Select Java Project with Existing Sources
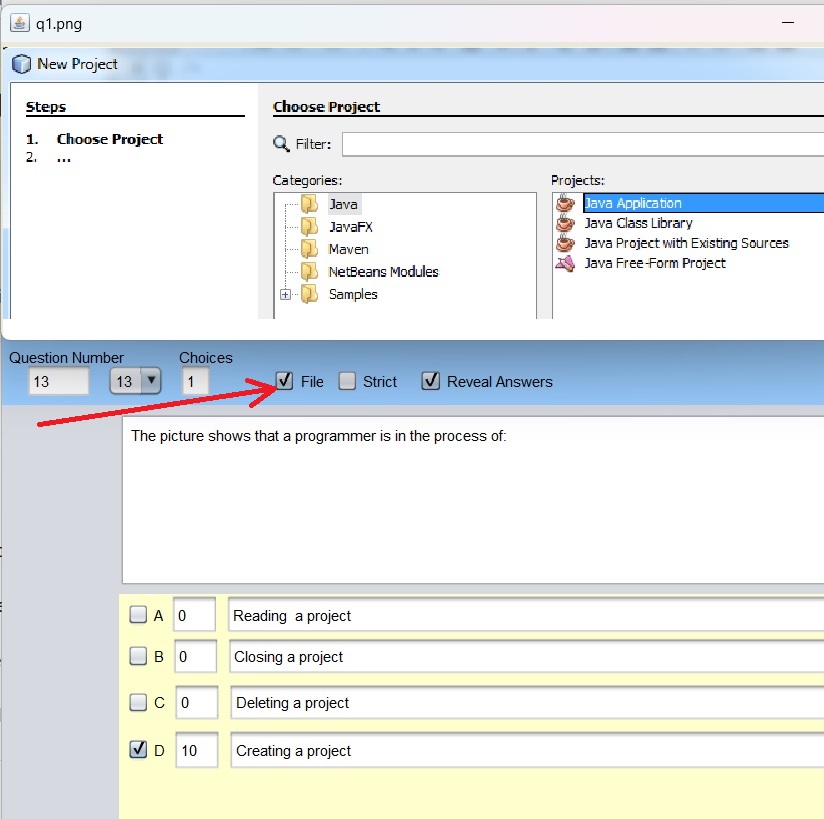824x819 pixels. [x=687, y=243]
